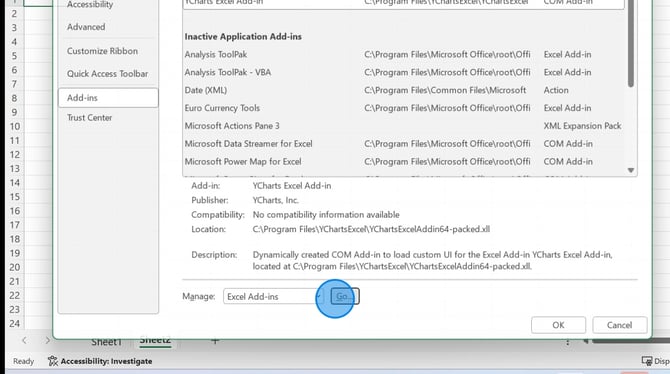Click the add-in list scroll down arrow
Viewport: 670px width, 374px height.
pyautogui.click(x=631, y=170)
